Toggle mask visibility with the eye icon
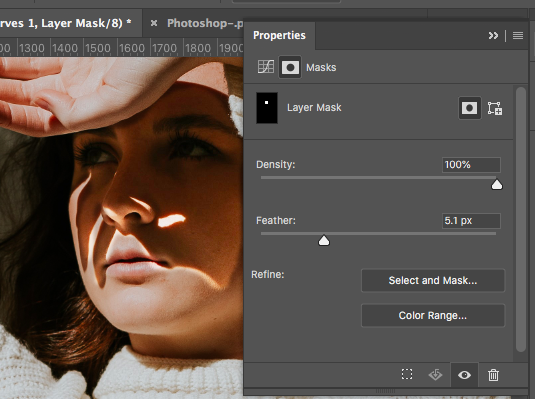This screenshot has height=399, width=535. coord(464,375)
